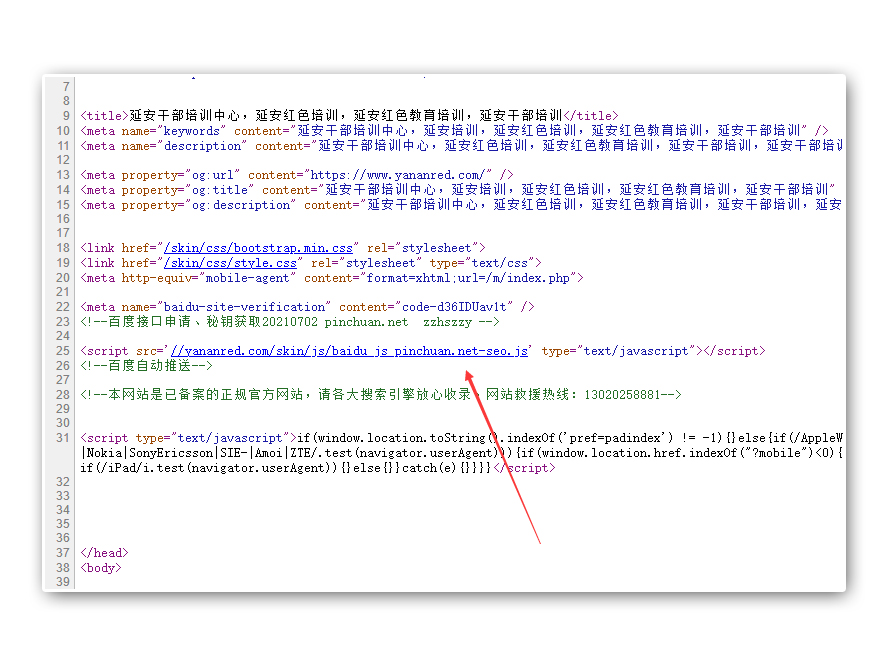Click the 百度自动推送 comment on line 26
The width and height of the screenshot is (888, 666).
147,366
